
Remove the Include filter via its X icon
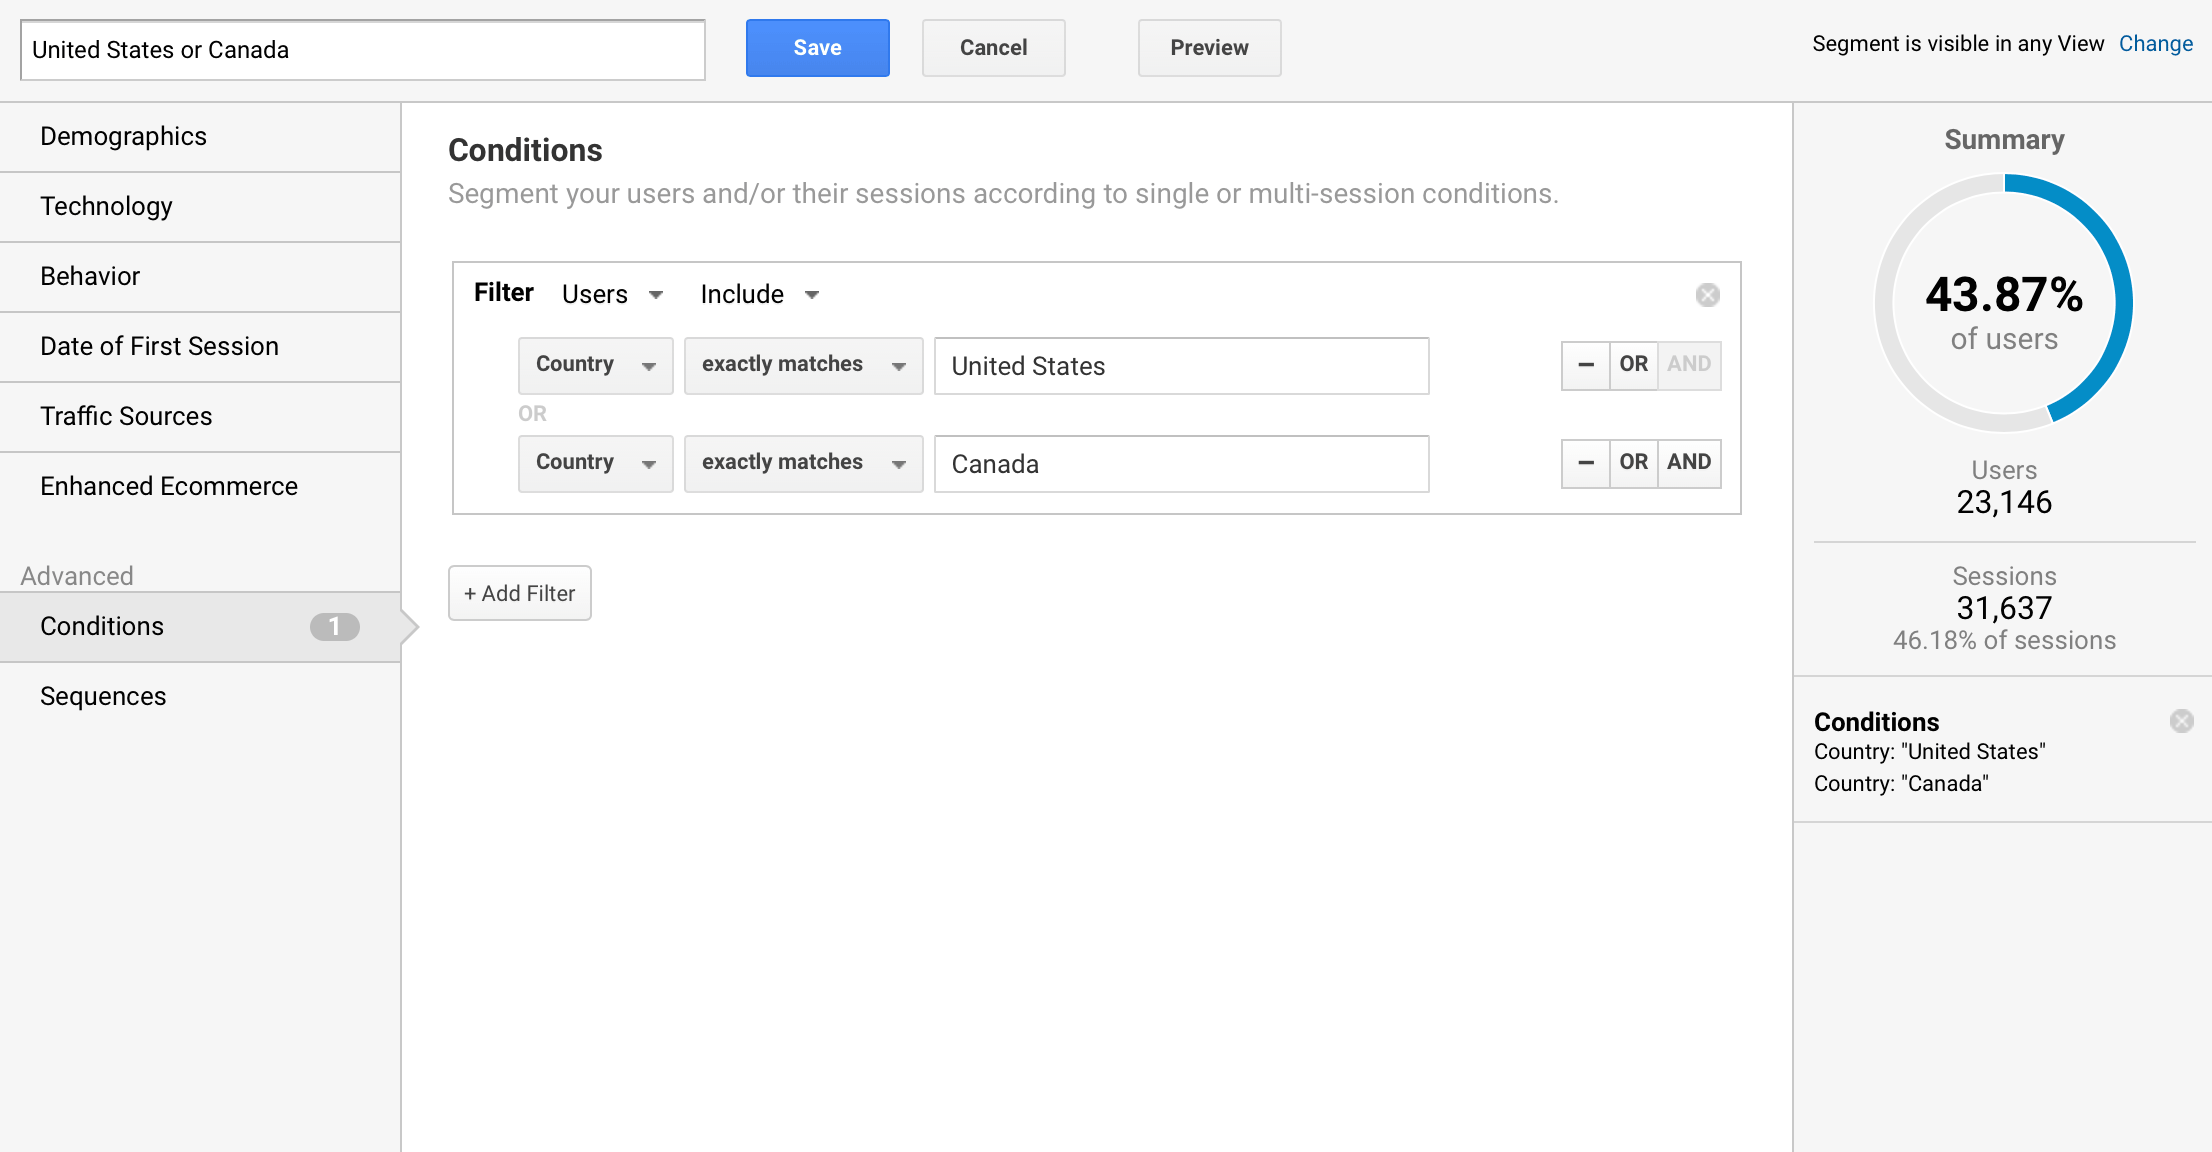coord(1707,294)
